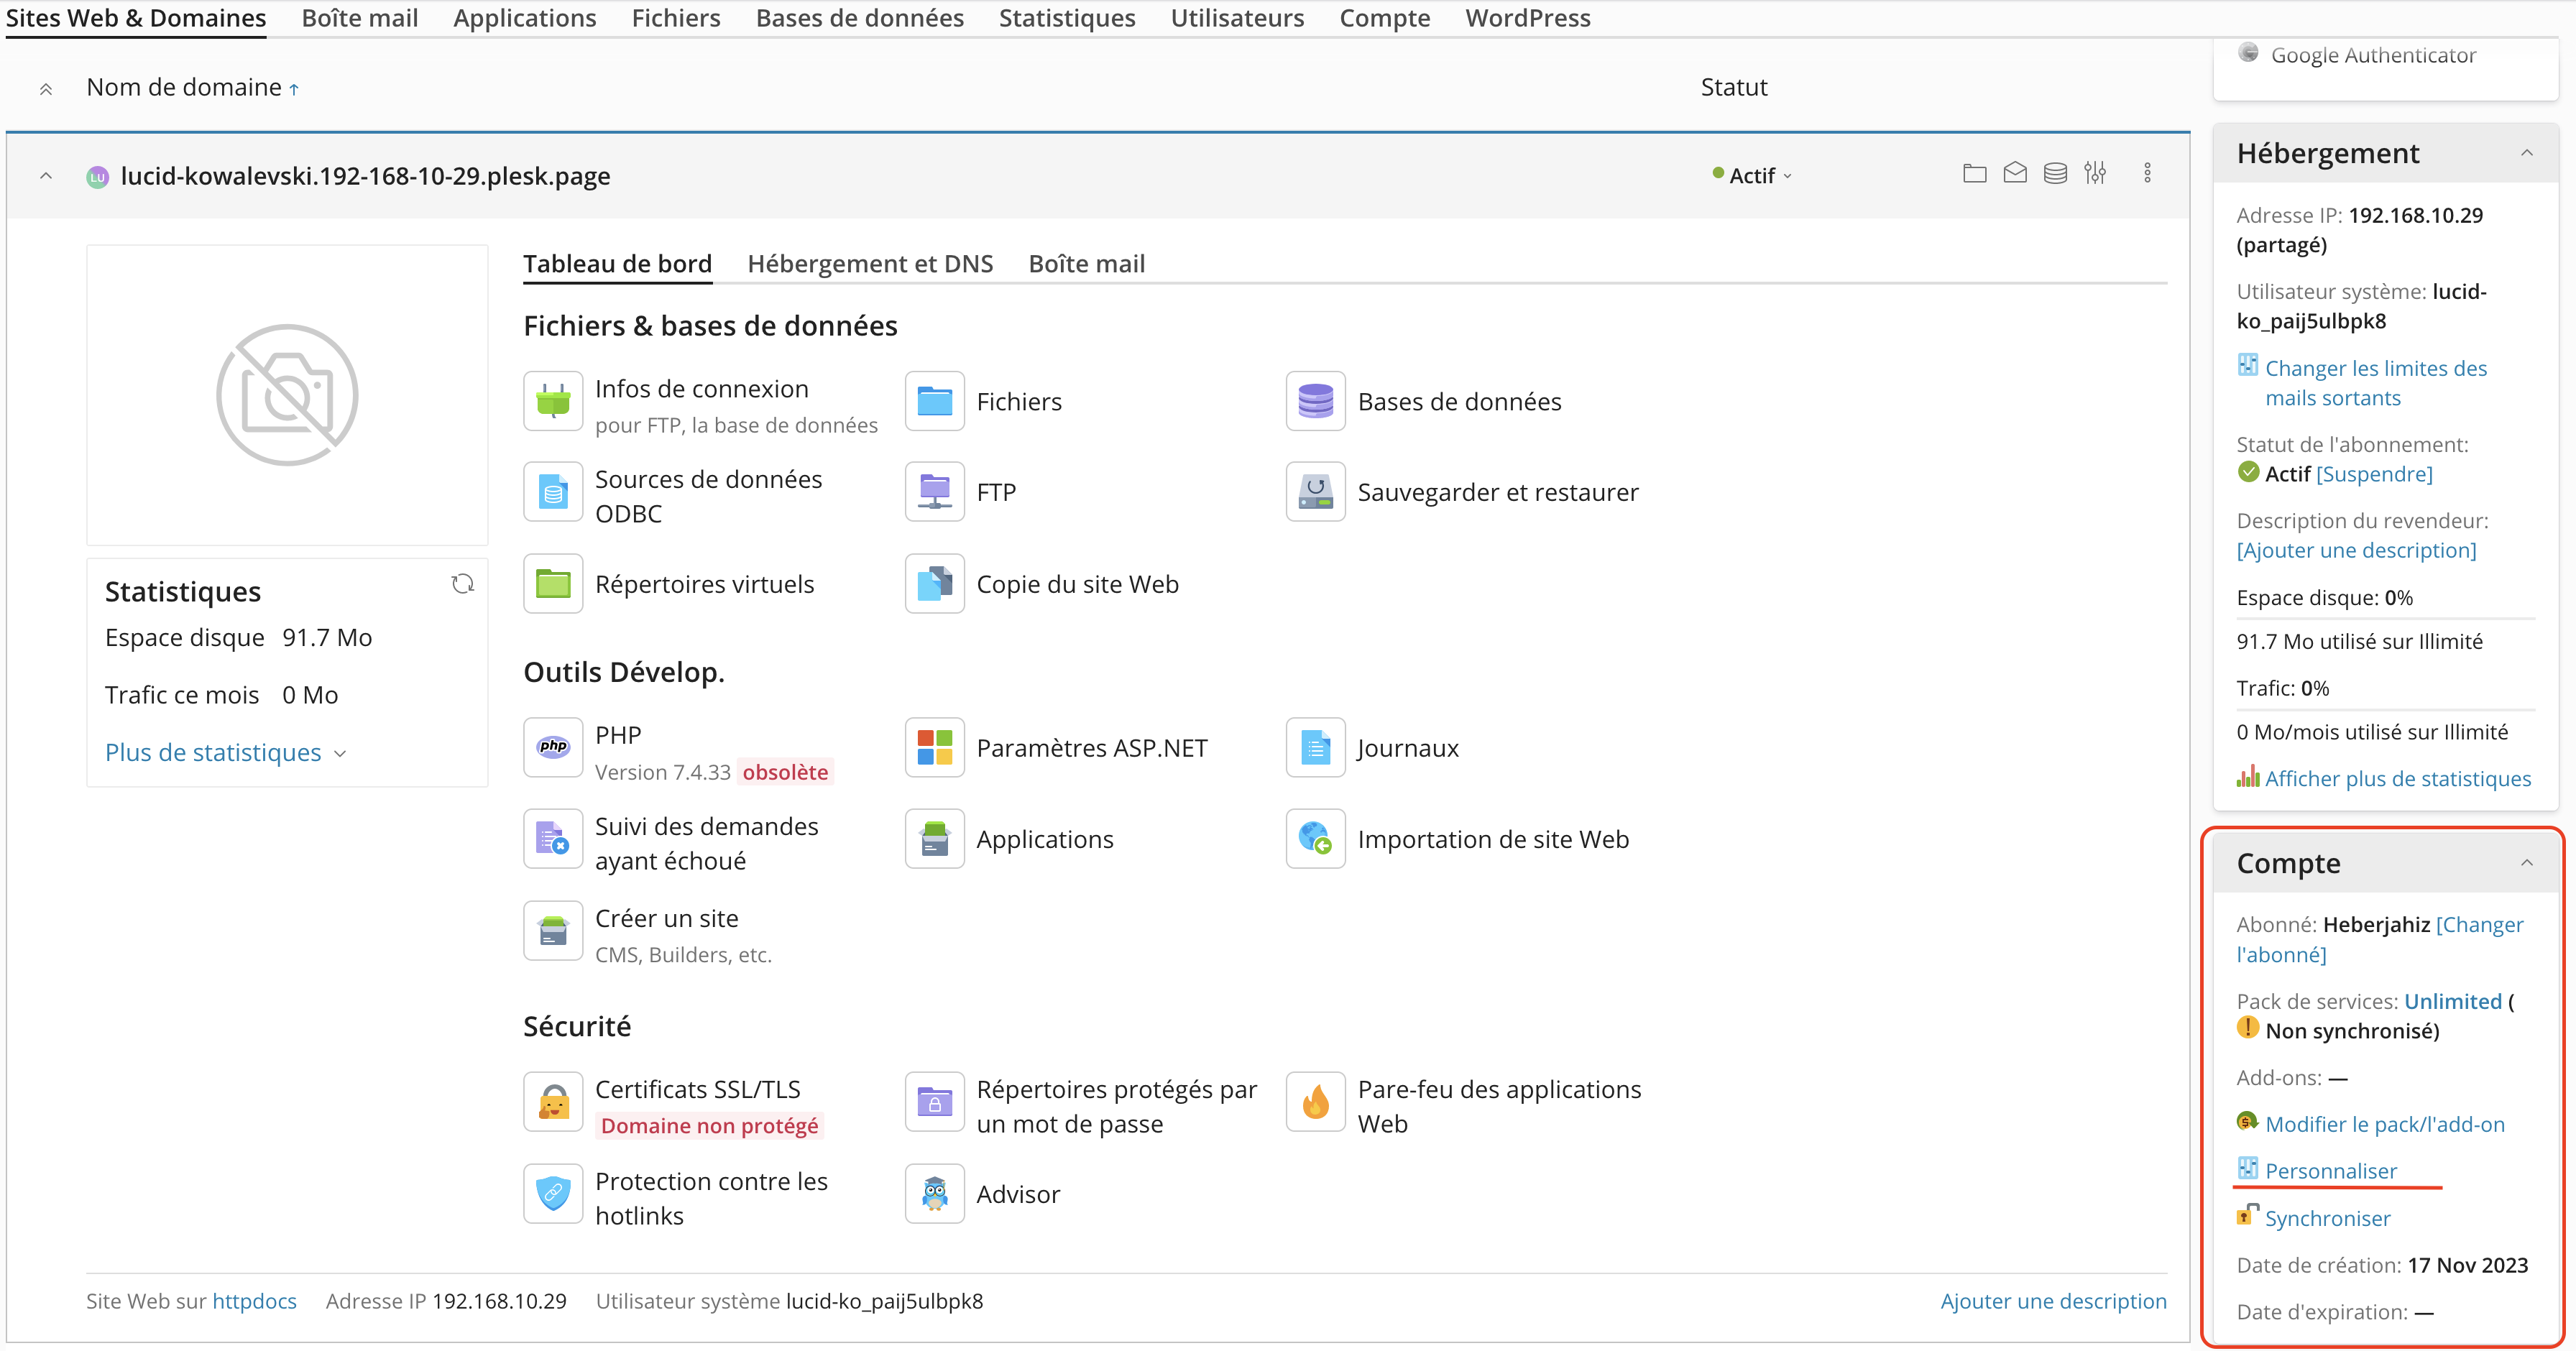Open Pare-feu des applications Web icon
The height and width of the screenshot is (1351, 2576).
(x=1315, y=1102)
